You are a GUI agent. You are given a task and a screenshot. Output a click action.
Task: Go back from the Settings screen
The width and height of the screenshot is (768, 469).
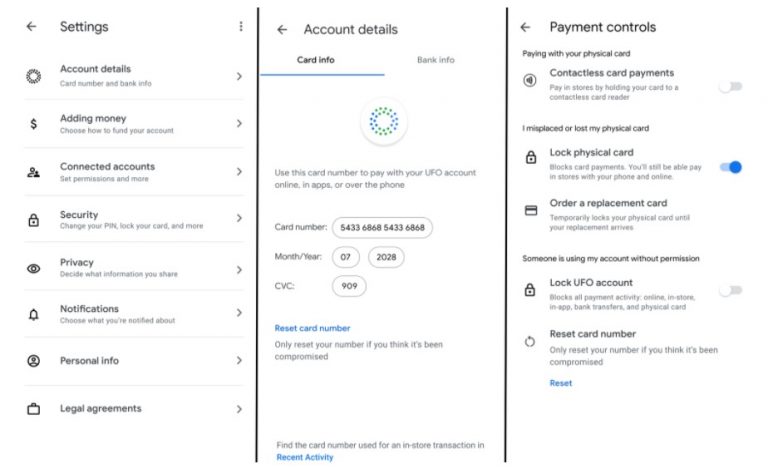pyautogui.click(x=31, y=27)
